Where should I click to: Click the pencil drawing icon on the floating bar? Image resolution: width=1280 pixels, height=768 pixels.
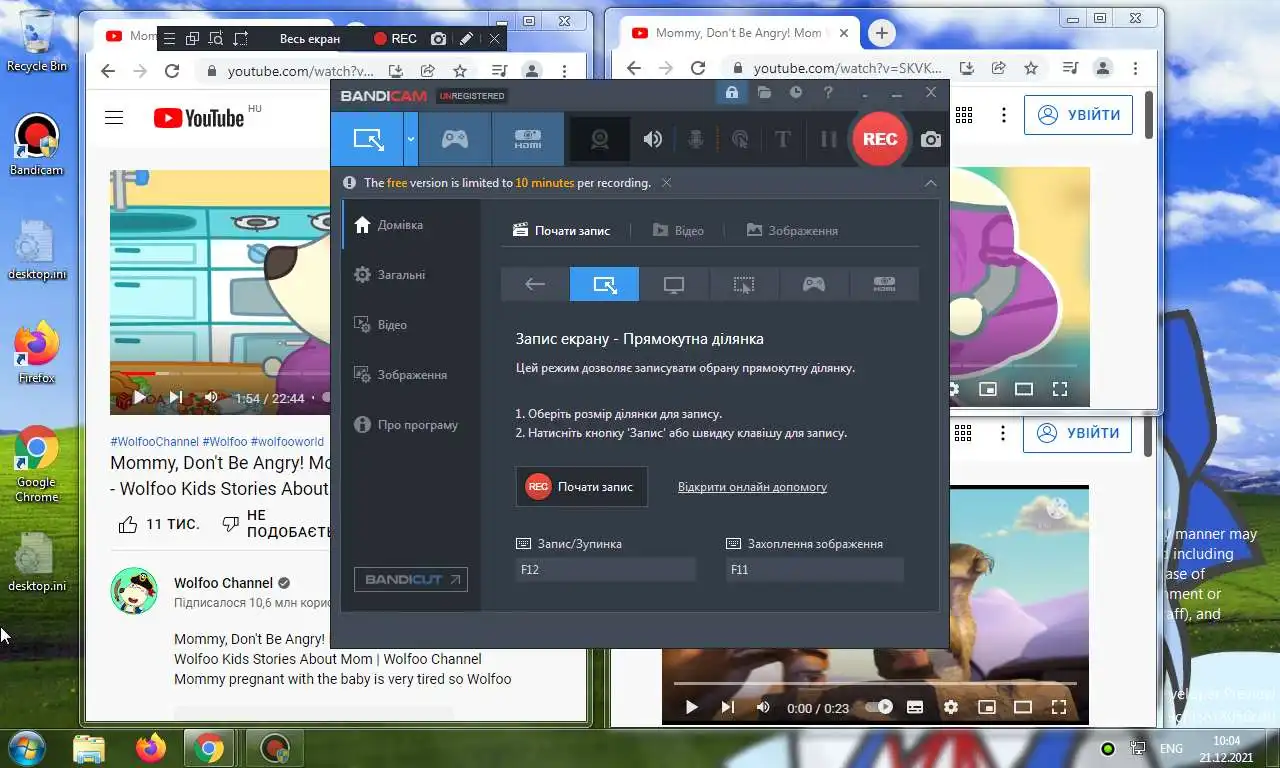coord(466,39)
